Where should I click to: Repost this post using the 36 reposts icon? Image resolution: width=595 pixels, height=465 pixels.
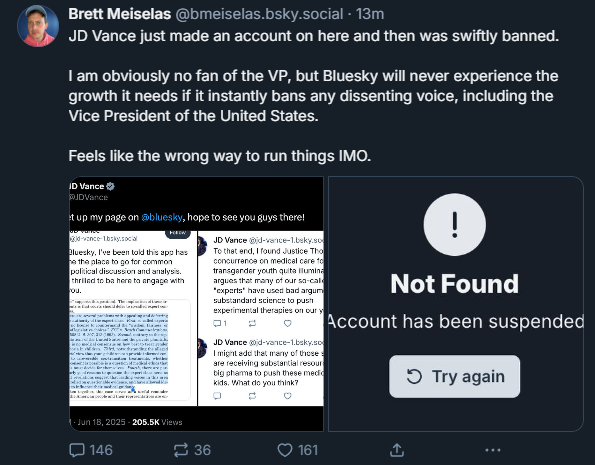click(x=192, y=450)
